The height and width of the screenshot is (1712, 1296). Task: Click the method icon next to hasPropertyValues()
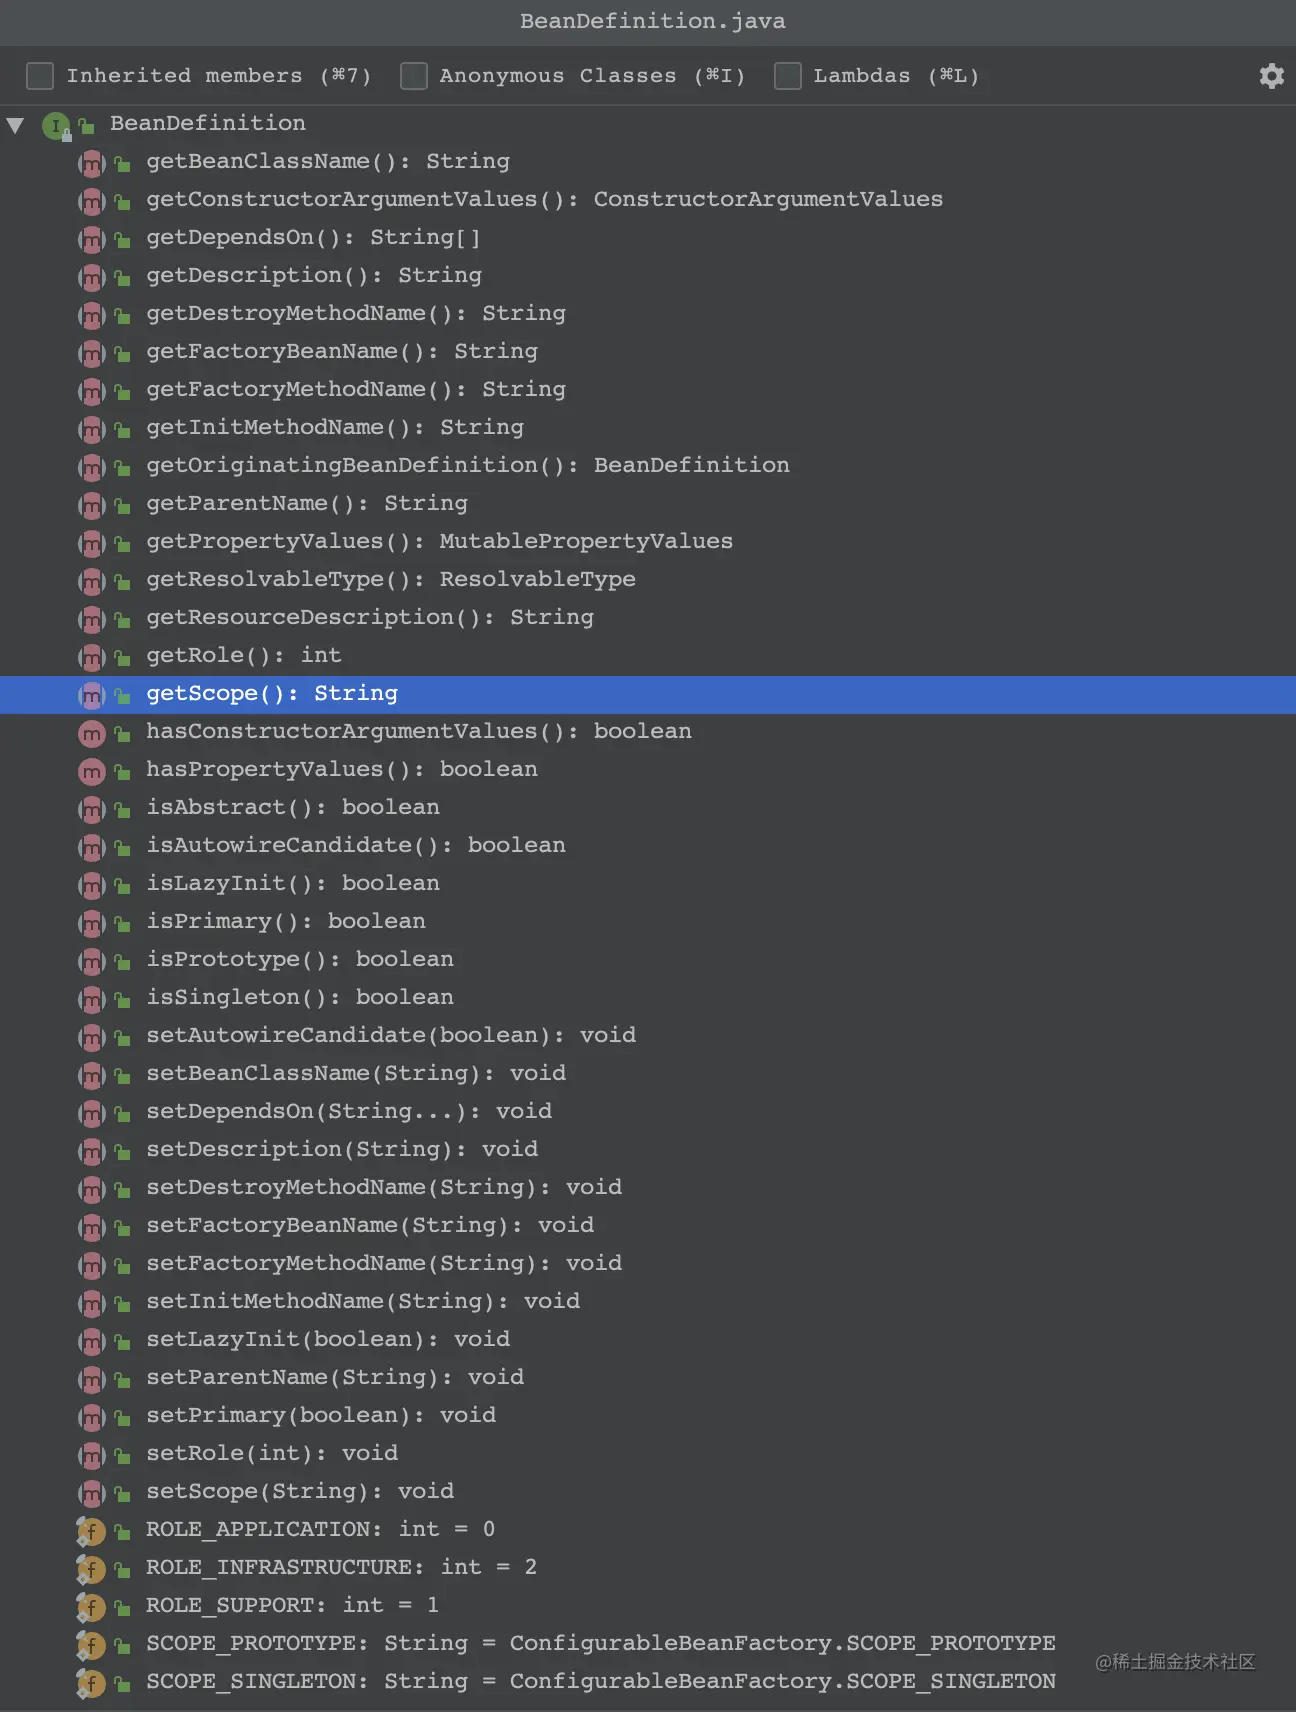pyautogui.click(x=92, y=771)
